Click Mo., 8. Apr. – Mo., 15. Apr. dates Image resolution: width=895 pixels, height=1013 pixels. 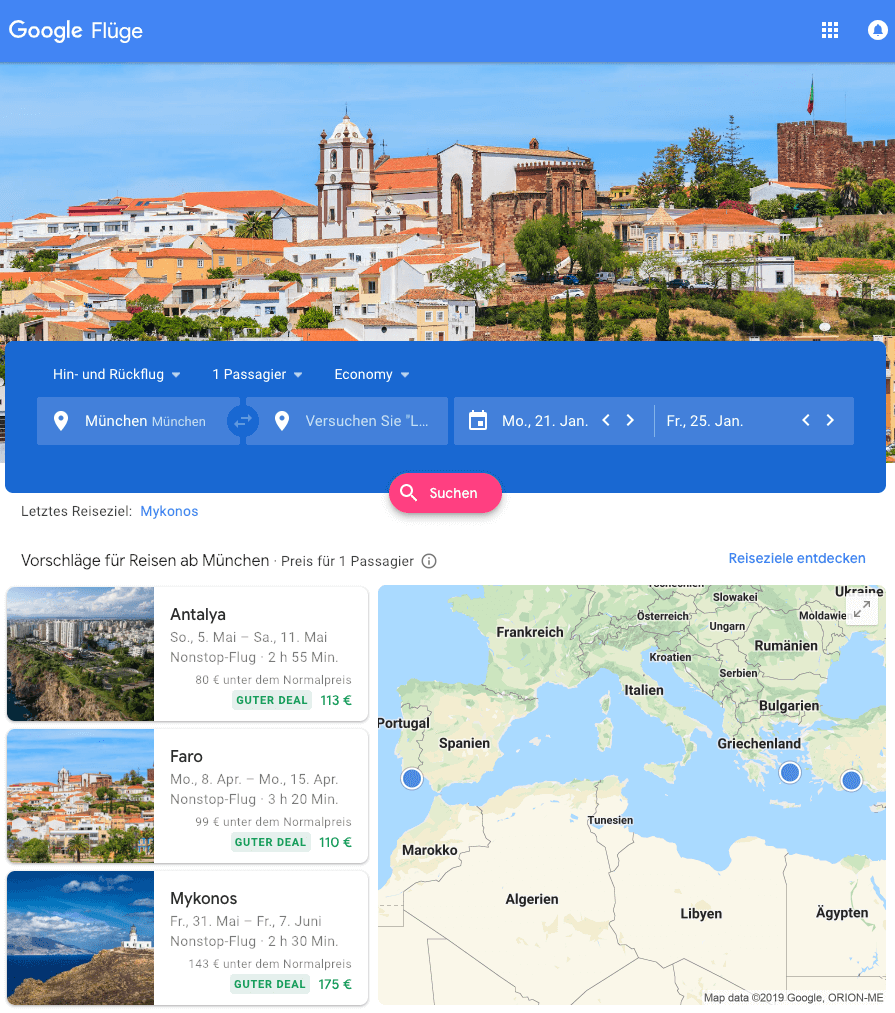pos(254,779)
